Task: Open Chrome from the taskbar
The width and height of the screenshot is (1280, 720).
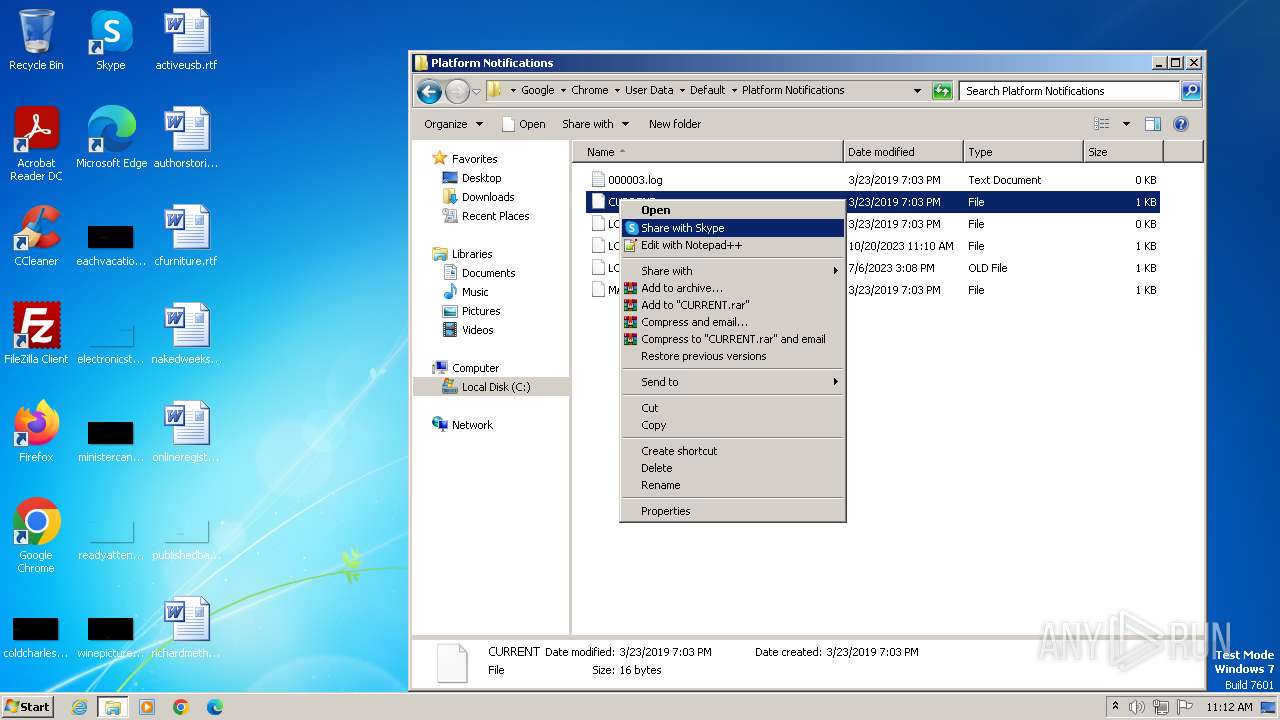Action: [181, 707]
